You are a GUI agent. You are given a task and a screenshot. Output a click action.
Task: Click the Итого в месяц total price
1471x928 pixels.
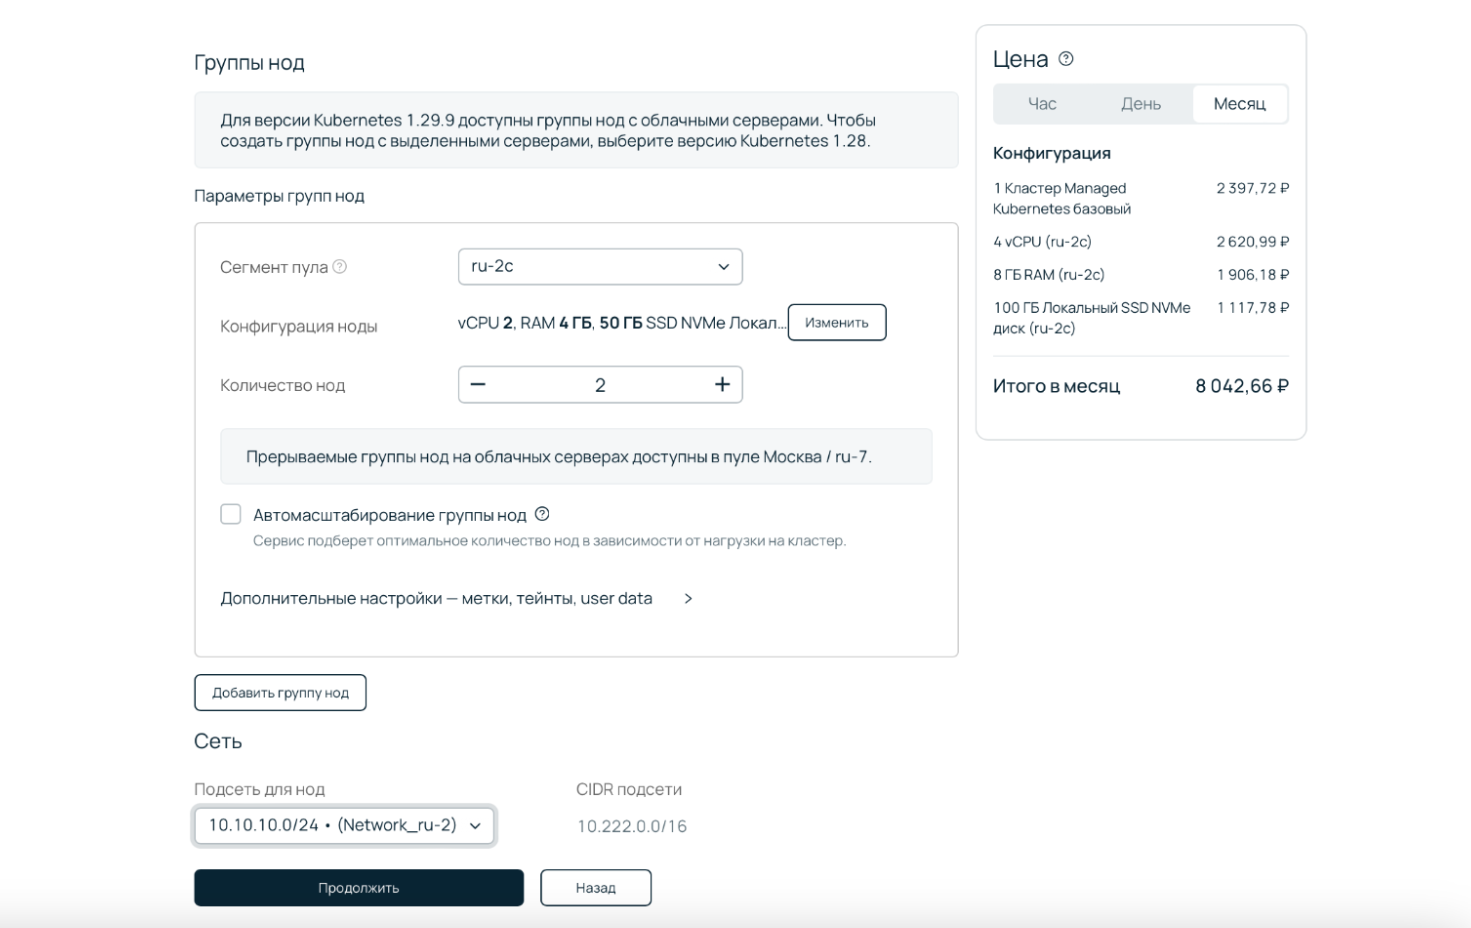point(1241,386)
